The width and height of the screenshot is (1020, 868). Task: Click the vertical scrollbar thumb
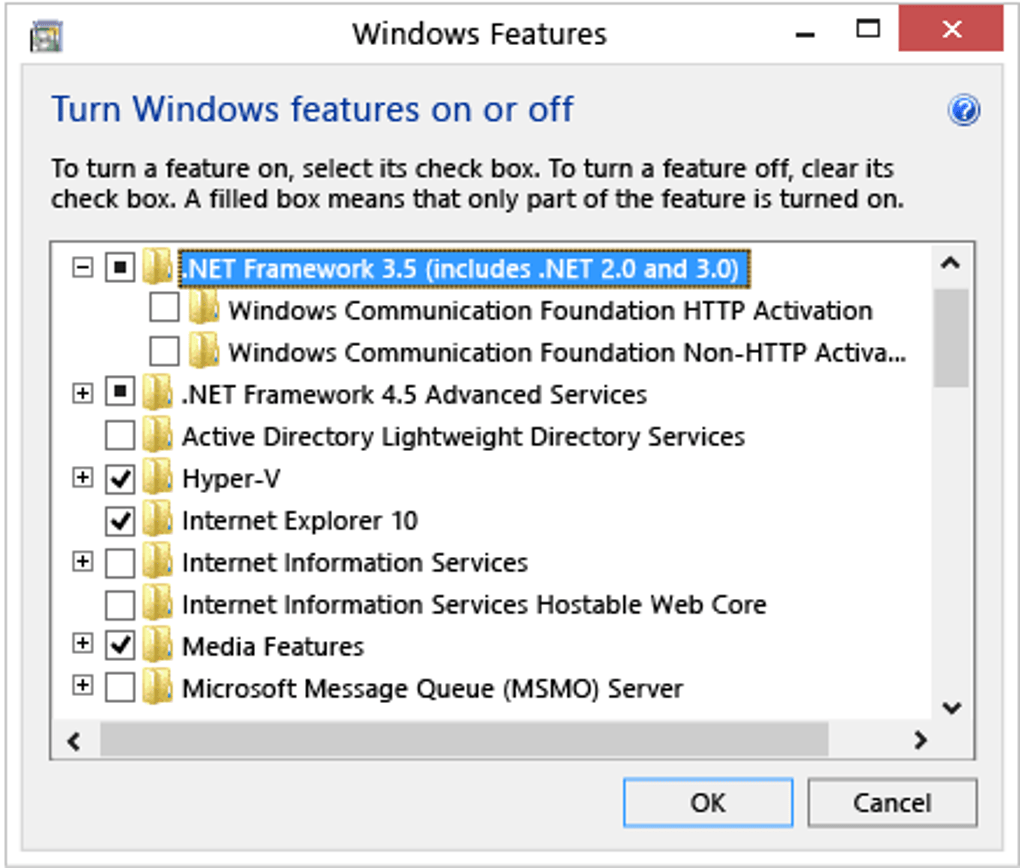tap(951, 336)
